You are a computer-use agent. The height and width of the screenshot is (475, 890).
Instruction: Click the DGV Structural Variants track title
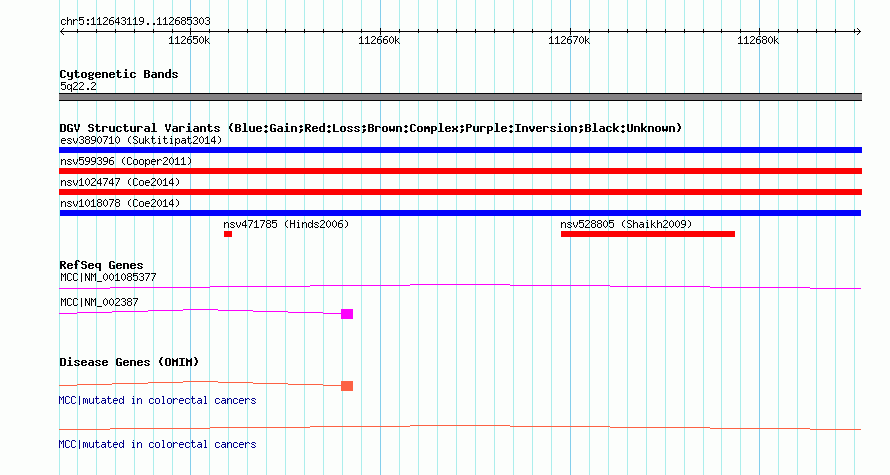[x=371, y=128]
